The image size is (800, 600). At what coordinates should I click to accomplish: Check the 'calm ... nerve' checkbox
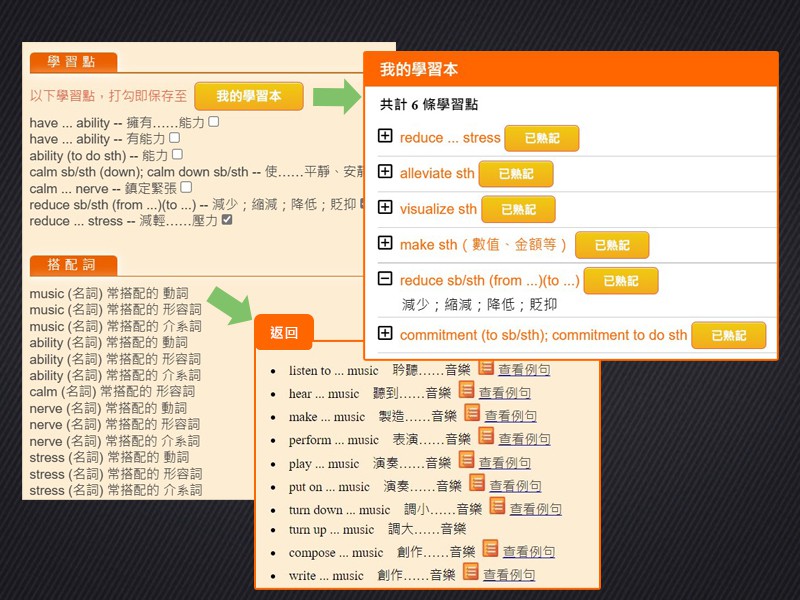[186, 187]
